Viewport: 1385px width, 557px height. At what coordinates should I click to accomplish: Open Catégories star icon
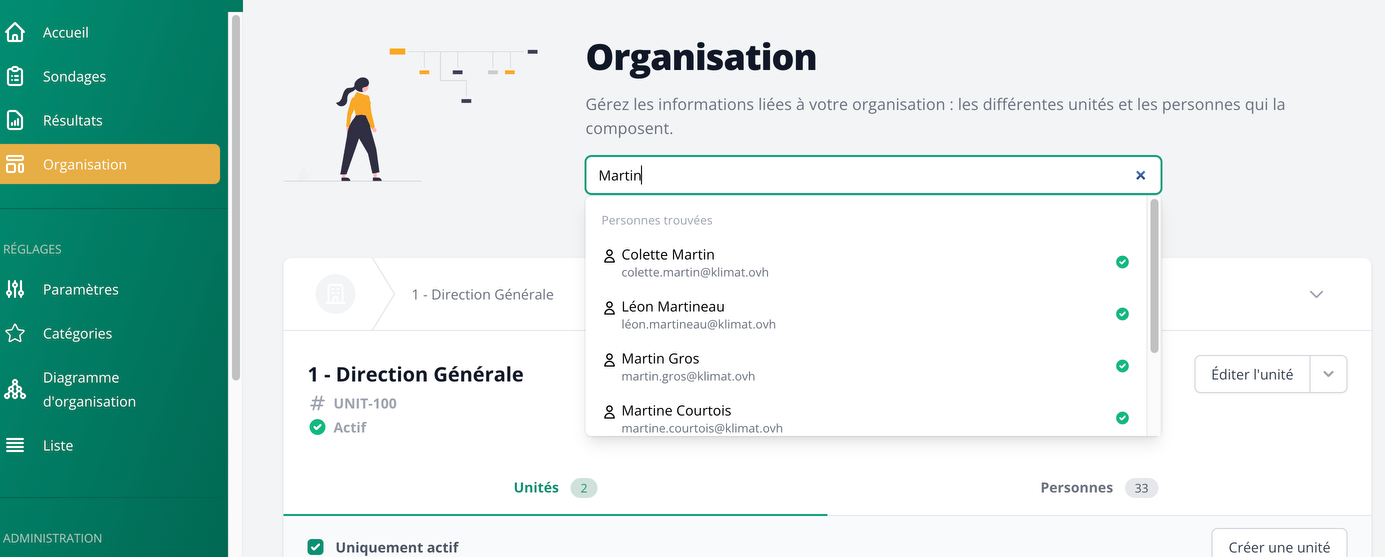pos(15,334)
